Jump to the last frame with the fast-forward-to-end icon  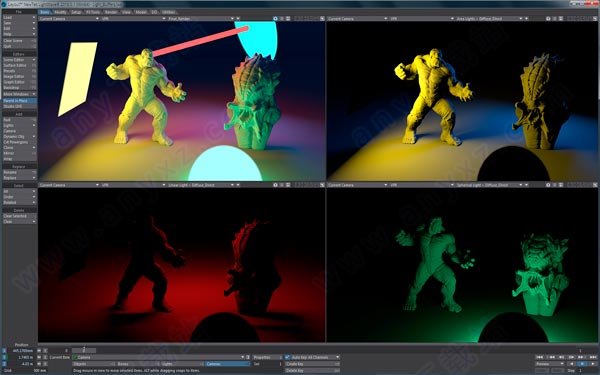593,357
